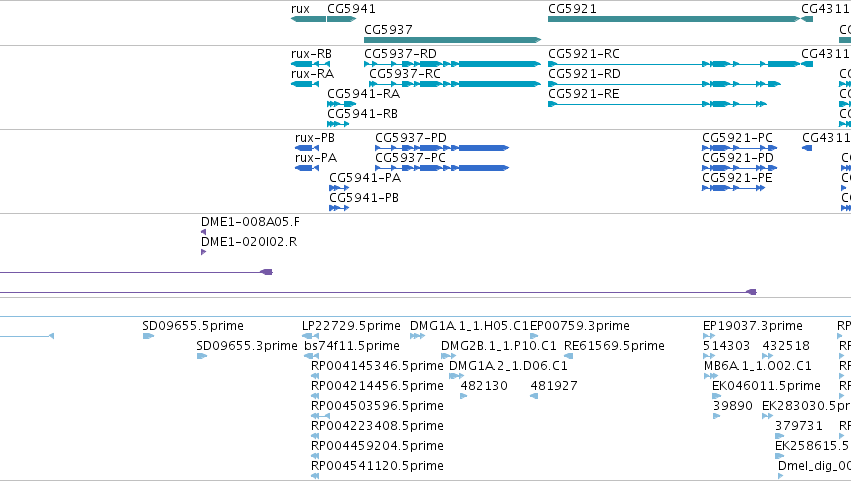Click the SD09655.5prime EST label
This screenshot has height=481, width=851.
click(x=193, y=326)
